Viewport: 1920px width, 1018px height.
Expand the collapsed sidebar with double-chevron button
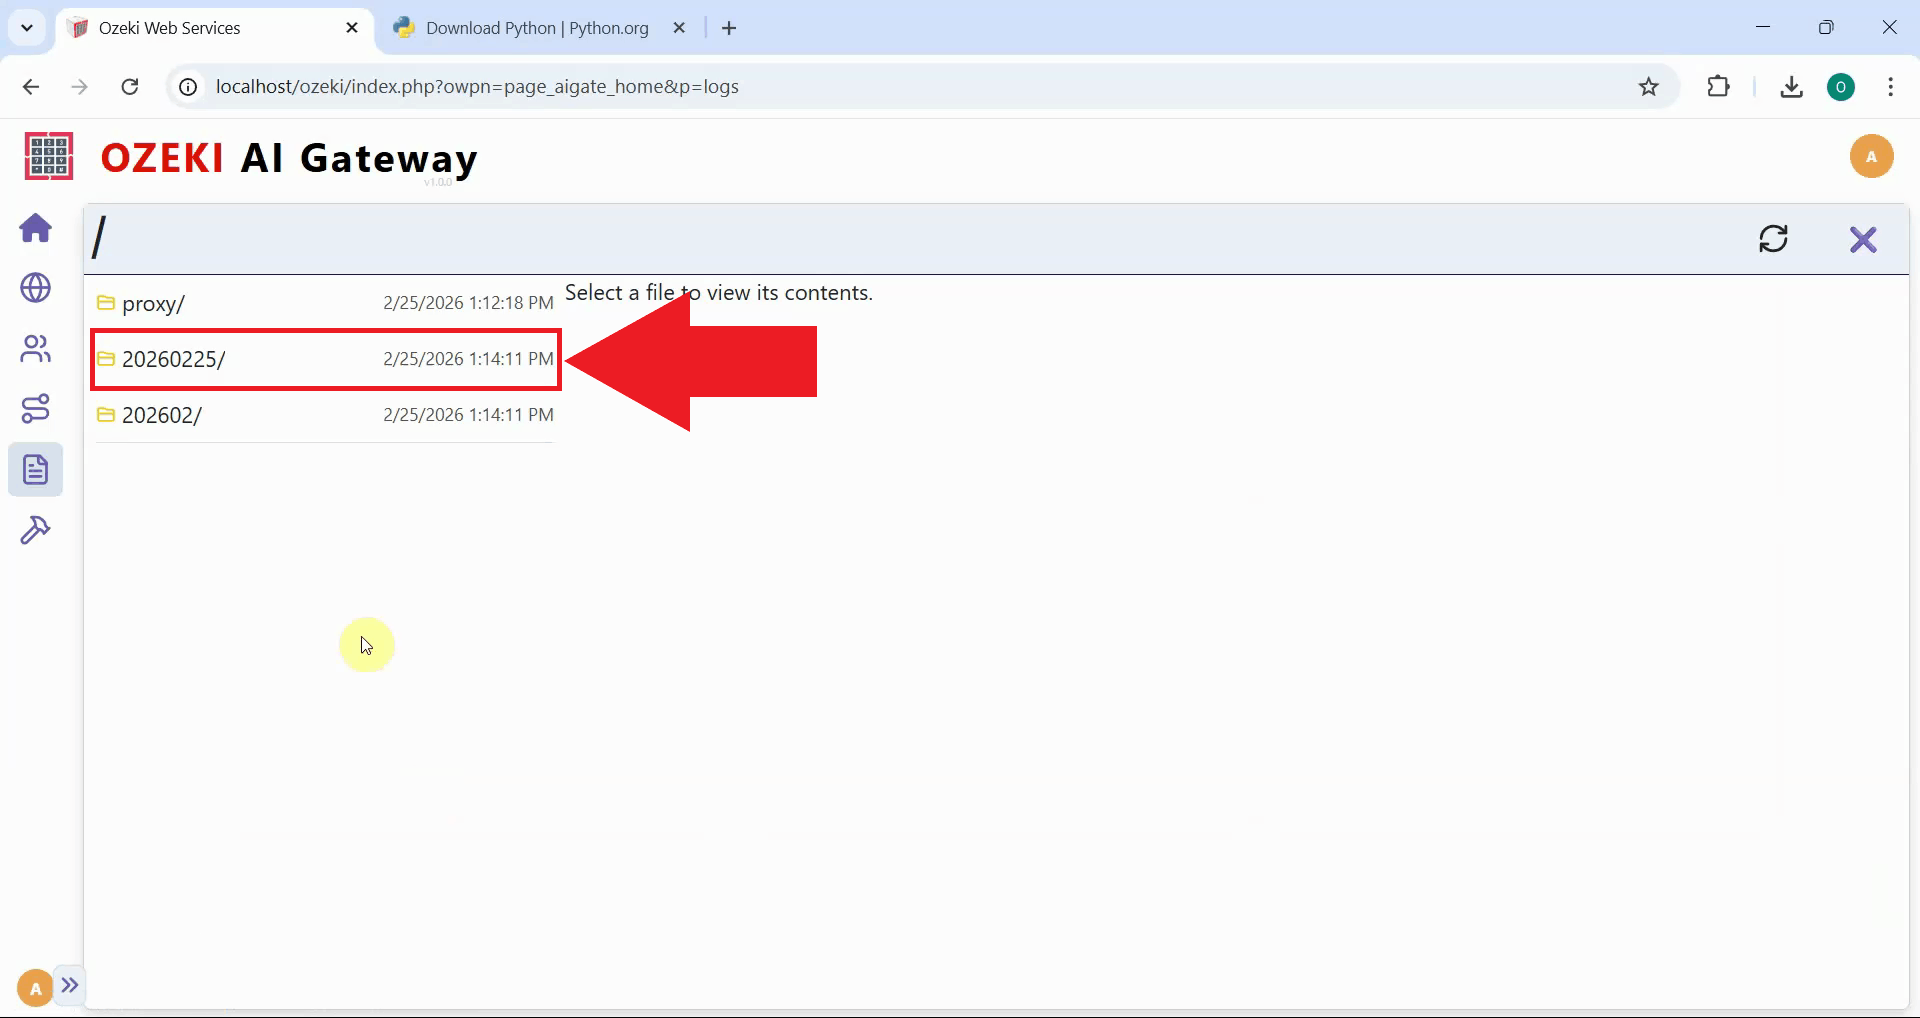[x=70, y=986]
